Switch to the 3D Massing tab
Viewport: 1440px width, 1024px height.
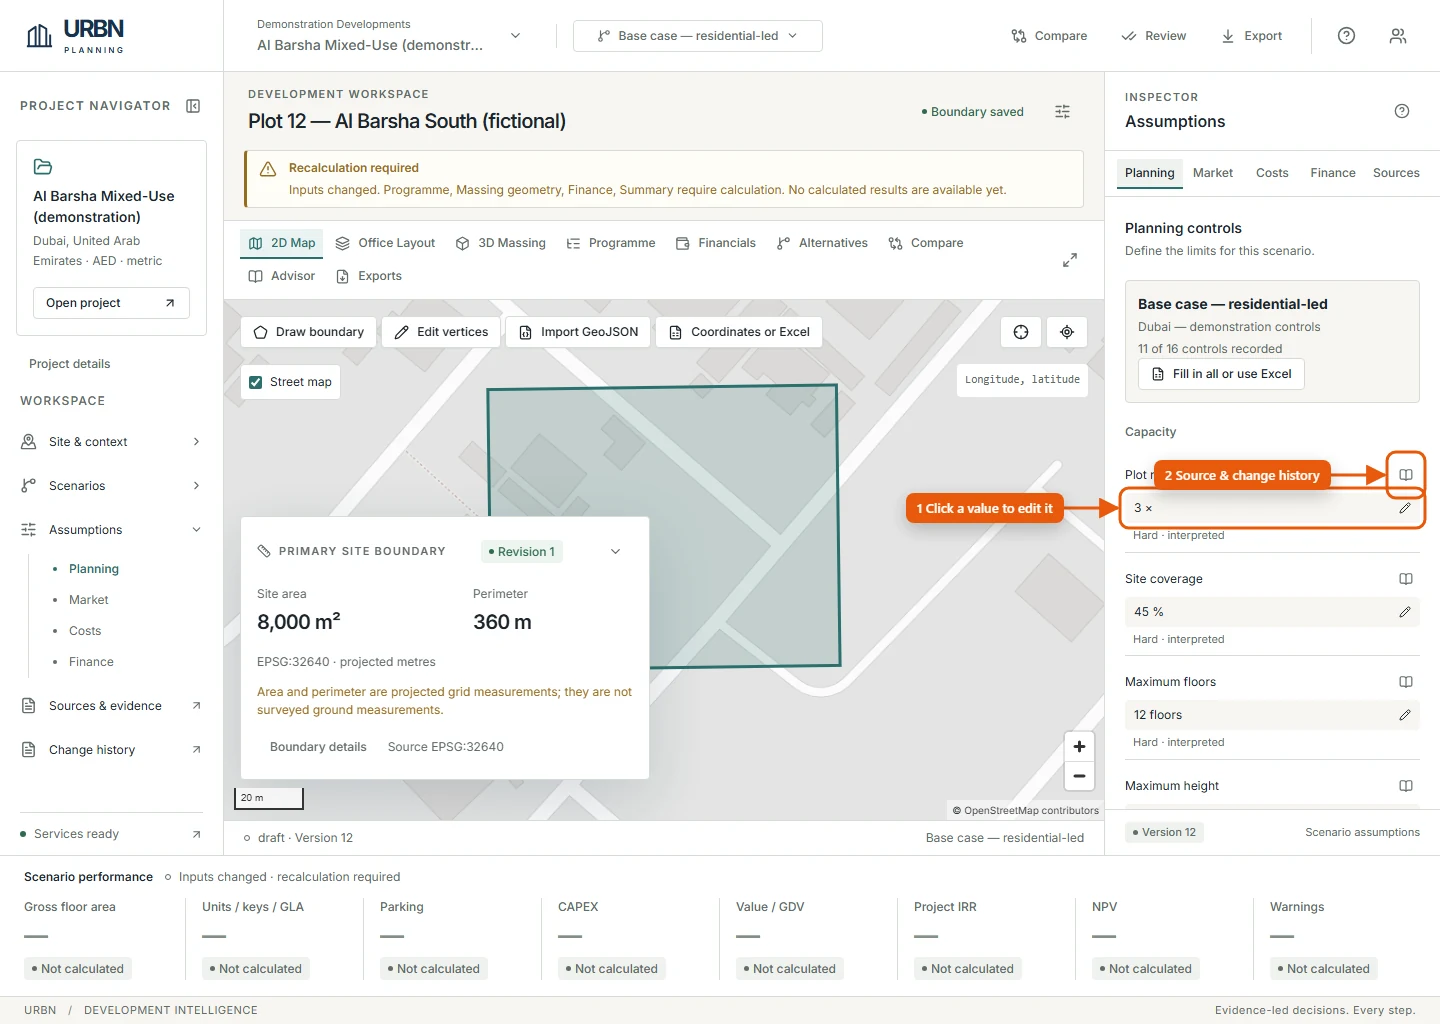(x=501, y=243)
